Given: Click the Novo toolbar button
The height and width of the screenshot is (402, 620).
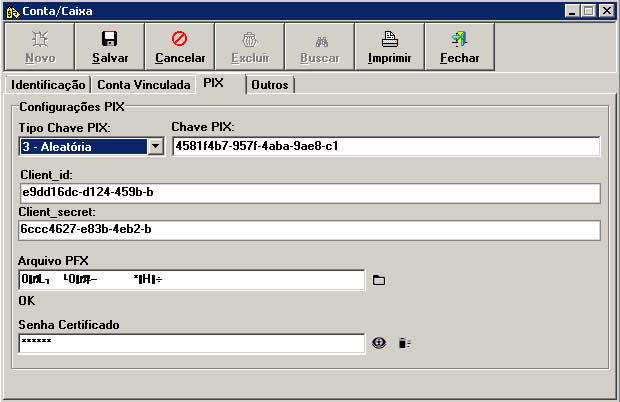Looking at the screenshot, I should tap(39, 47).
